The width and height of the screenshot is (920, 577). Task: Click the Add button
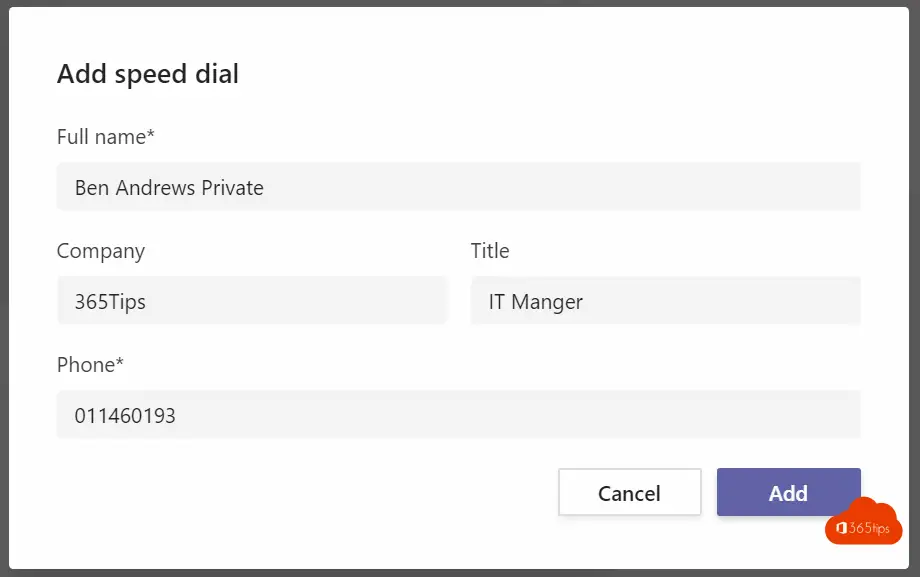[789, 492]
